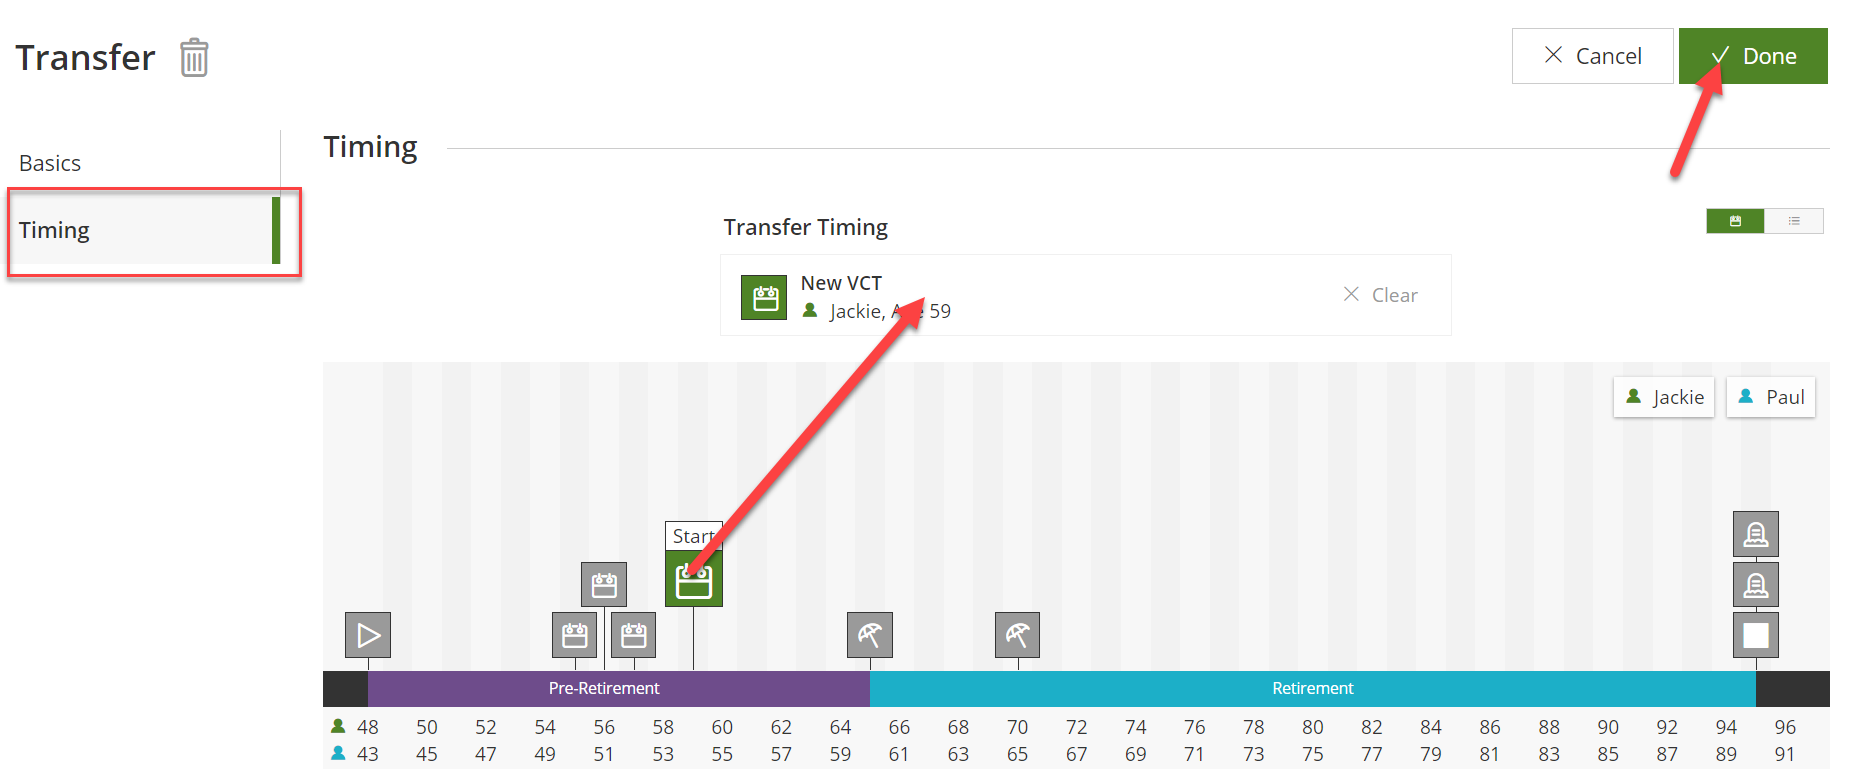1851x772 pixels.
Task: Click the lower-right gray calendar event icon
Action: pos(634,635)
